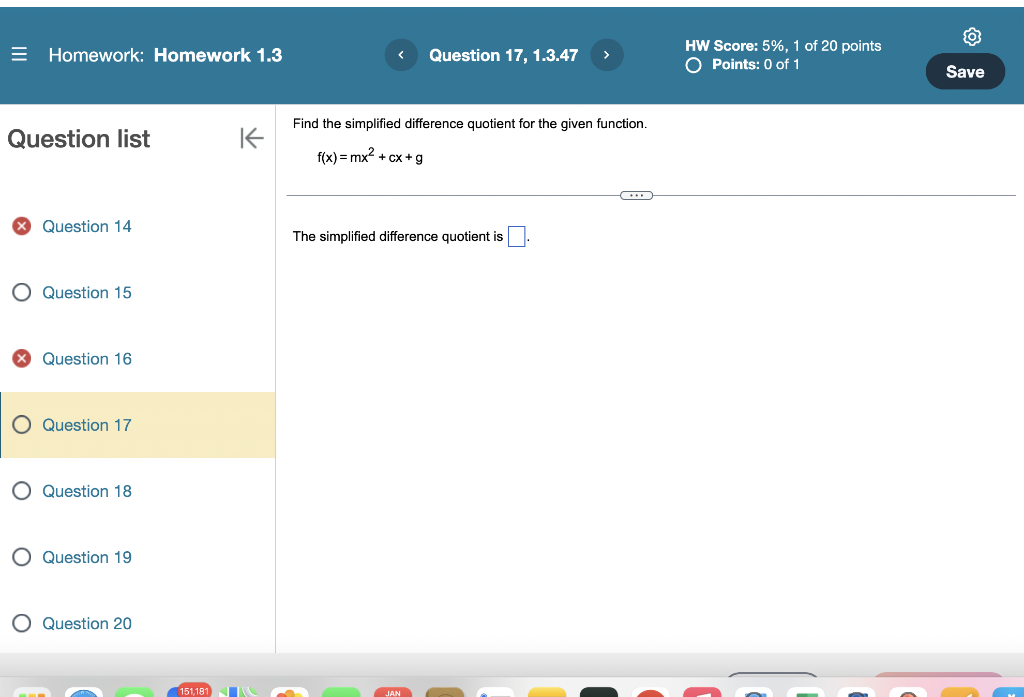Screen dimensions: 1024x697
Task: Open Safari from the Dock
Action: point(85,692)
